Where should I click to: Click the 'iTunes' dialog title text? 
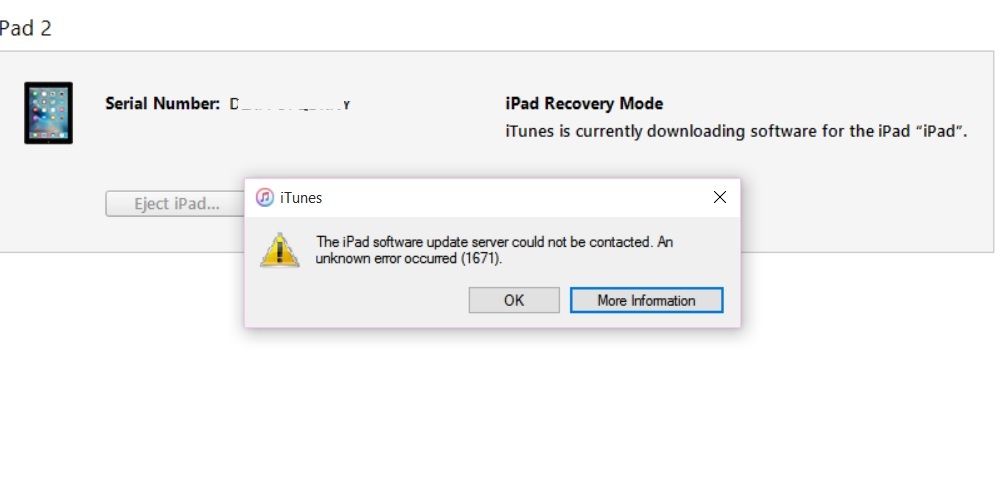click(x=301, y=198)
